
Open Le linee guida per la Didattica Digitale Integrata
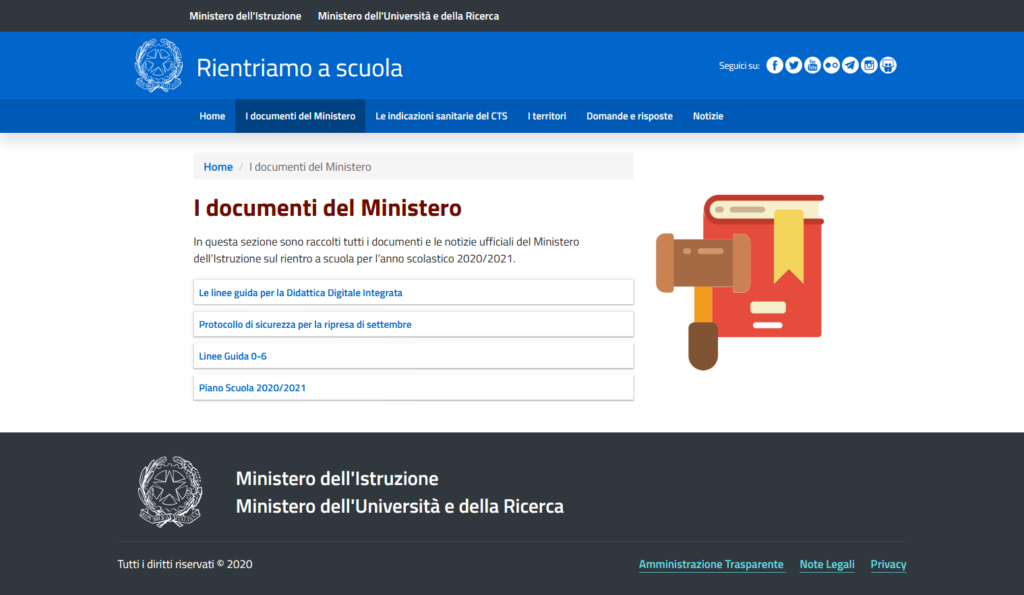tap(413, 293)
